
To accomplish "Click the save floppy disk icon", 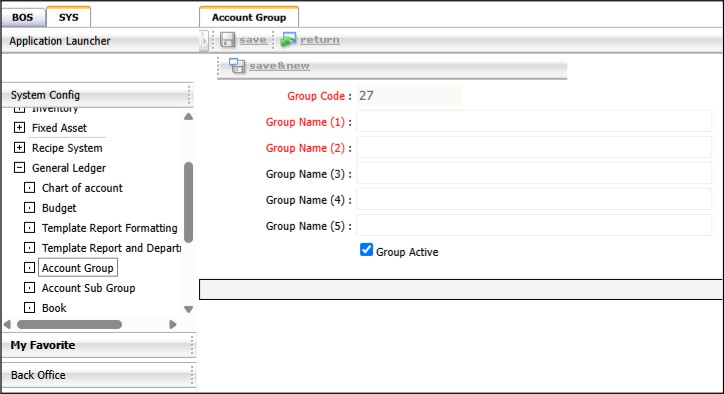I will pos(227,40).
